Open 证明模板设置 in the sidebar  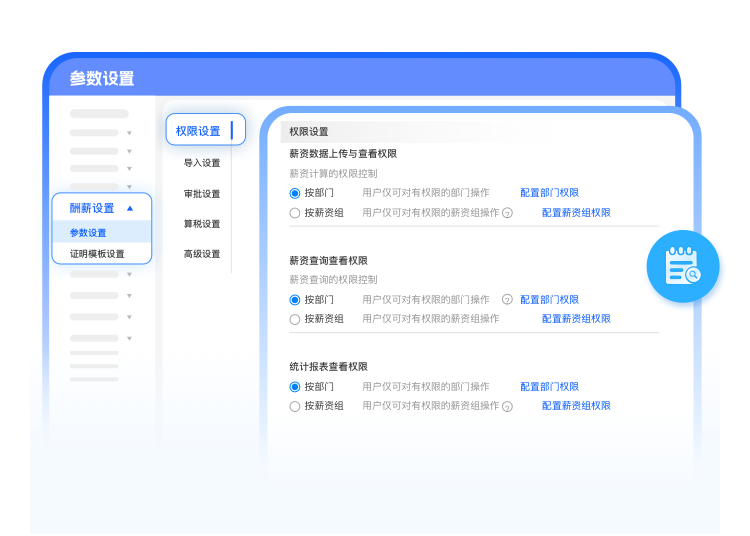tap(97, 254)
